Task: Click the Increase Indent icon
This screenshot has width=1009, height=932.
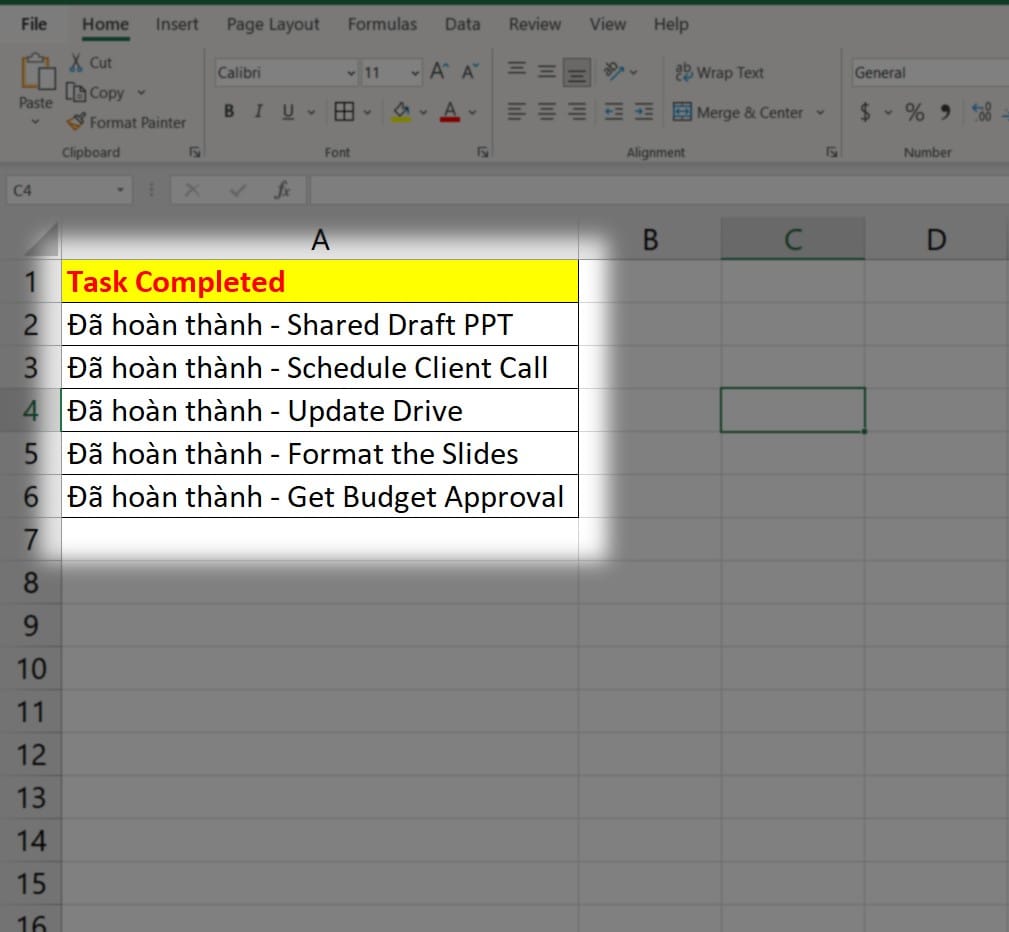Action: coord(644,112)
